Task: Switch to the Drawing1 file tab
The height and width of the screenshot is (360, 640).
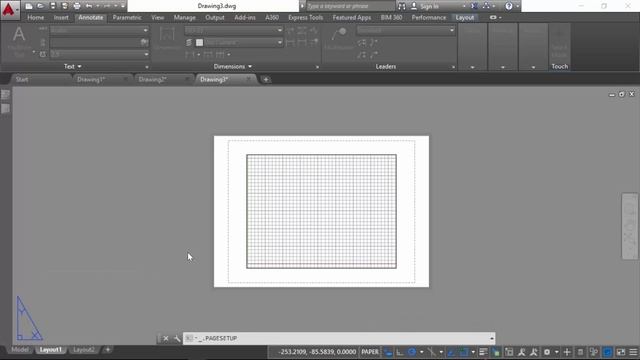Action: tap(91, 80)
